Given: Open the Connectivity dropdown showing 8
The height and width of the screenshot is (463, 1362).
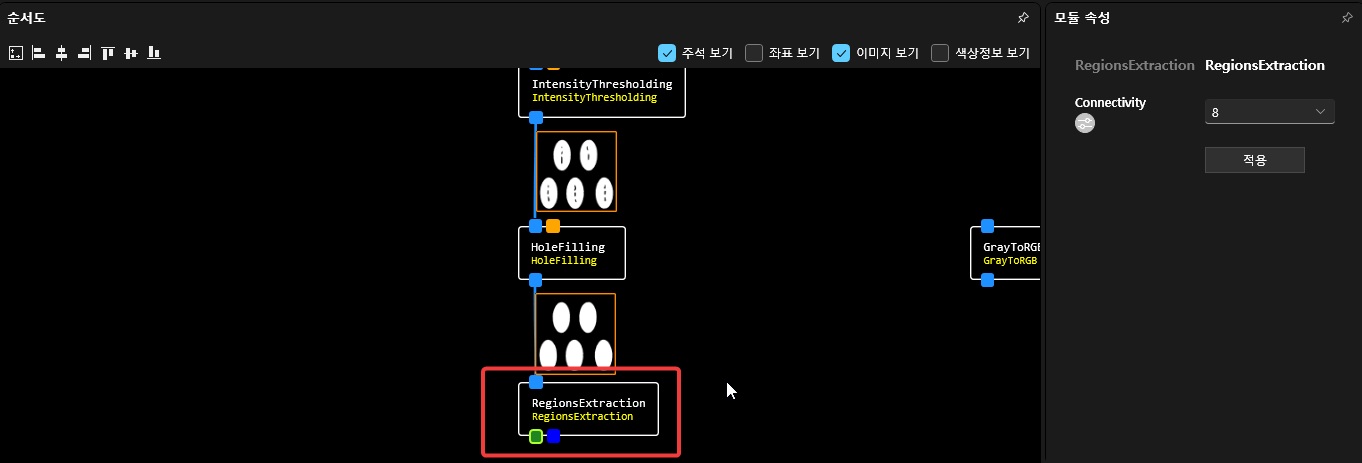Looking at the screenshot, I should point(1269,112).
